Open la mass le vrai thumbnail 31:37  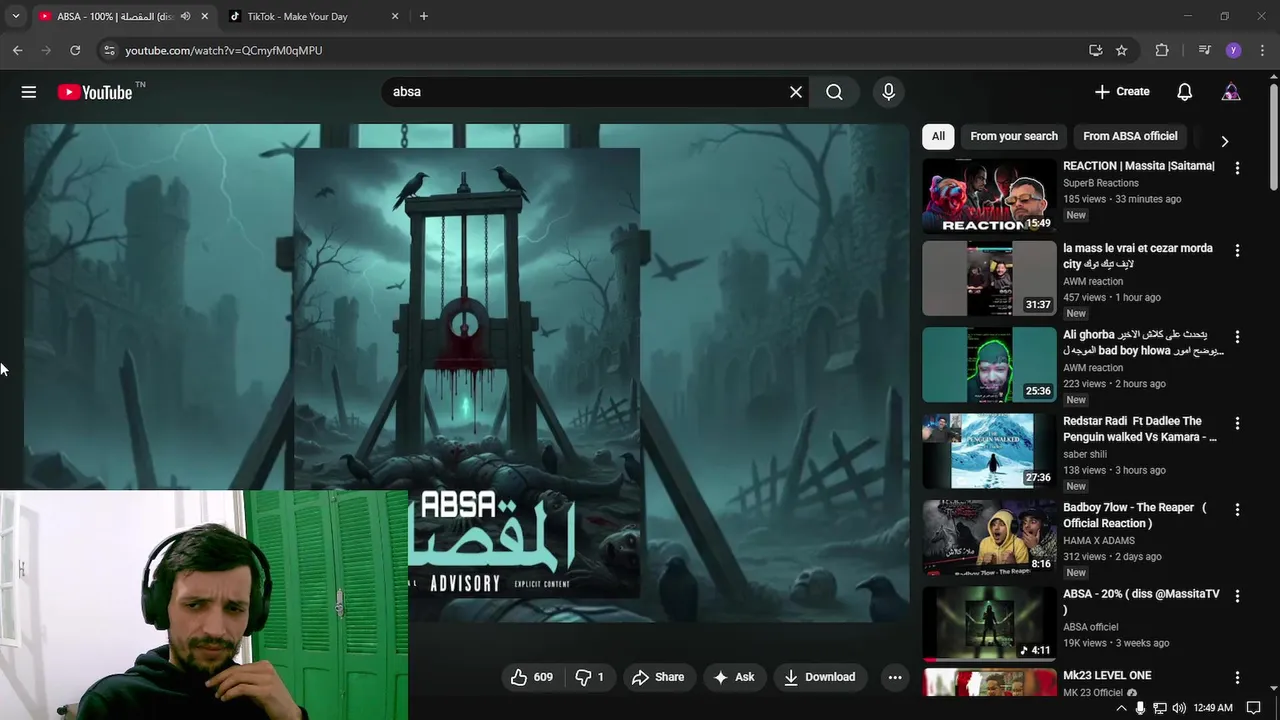tap(989, 278)
